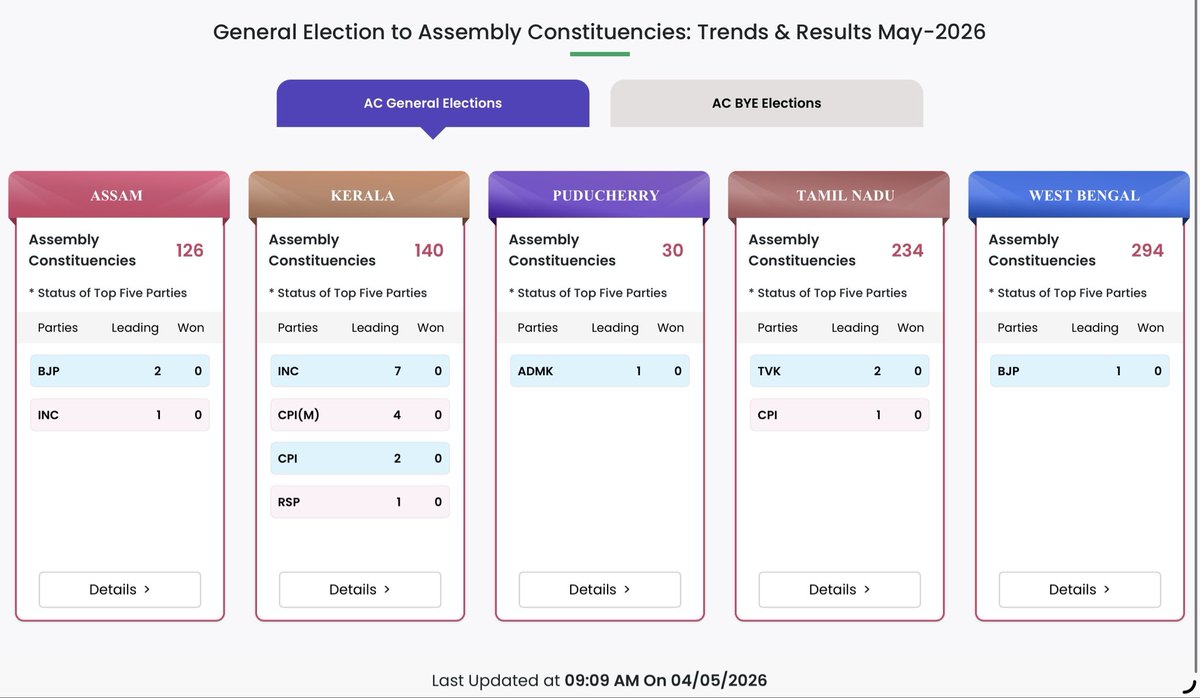This screenshot has height=698, width=1200.
Task: Click the ADMK row in Puducherry
Action: point(600,371)
